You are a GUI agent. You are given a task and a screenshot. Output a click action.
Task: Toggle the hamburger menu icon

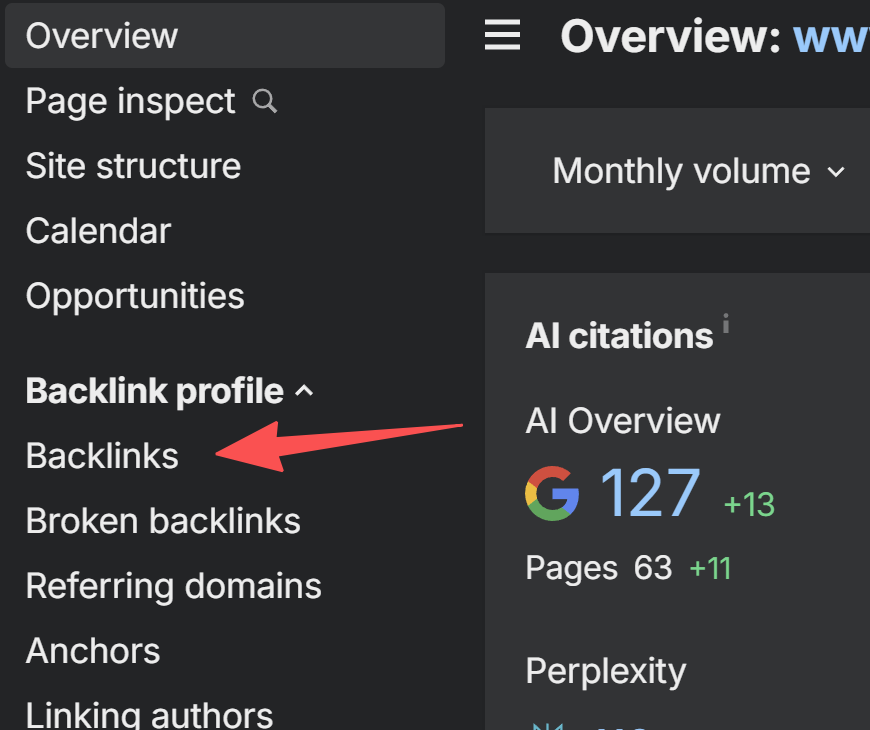502,36
